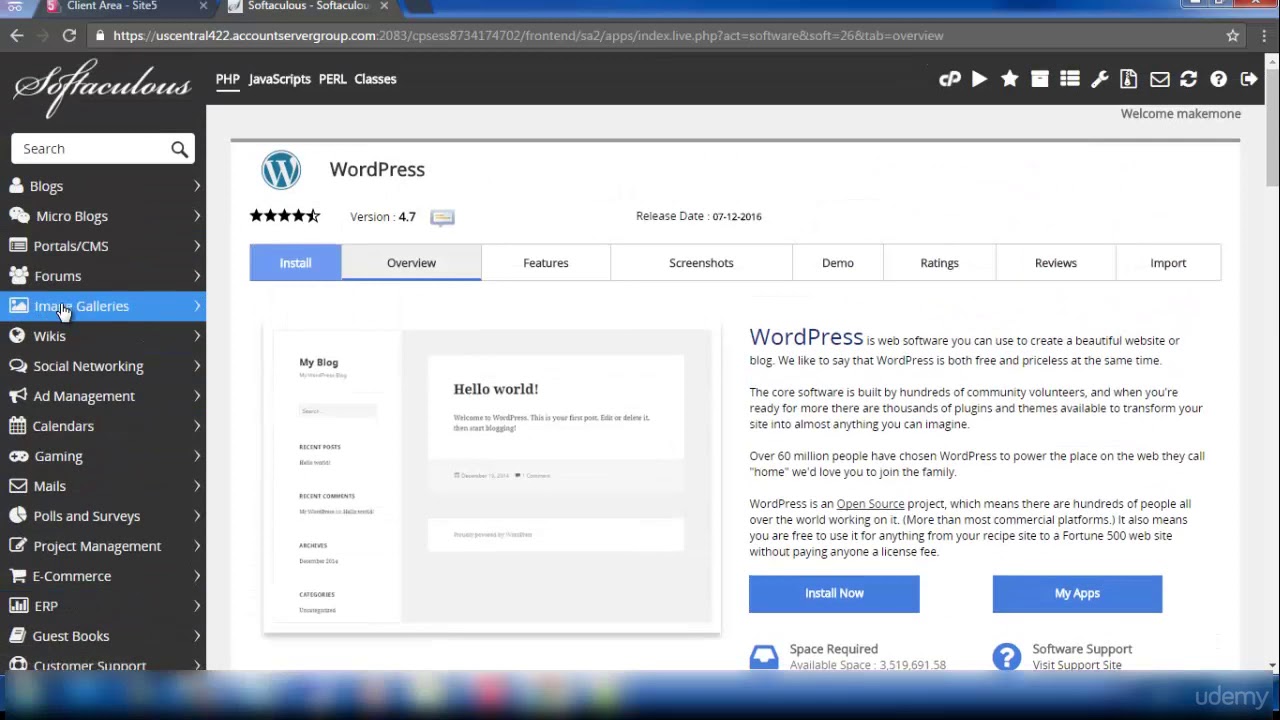Expand the Forums category
1280x720 pixels.
tap(103, 276)
